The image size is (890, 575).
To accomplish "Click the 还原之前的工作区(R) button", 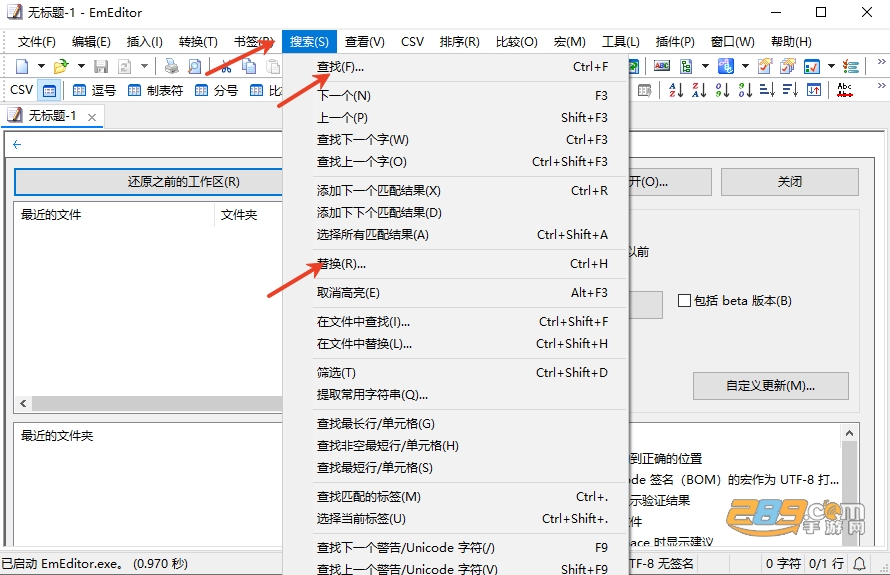I will point(149,182).
